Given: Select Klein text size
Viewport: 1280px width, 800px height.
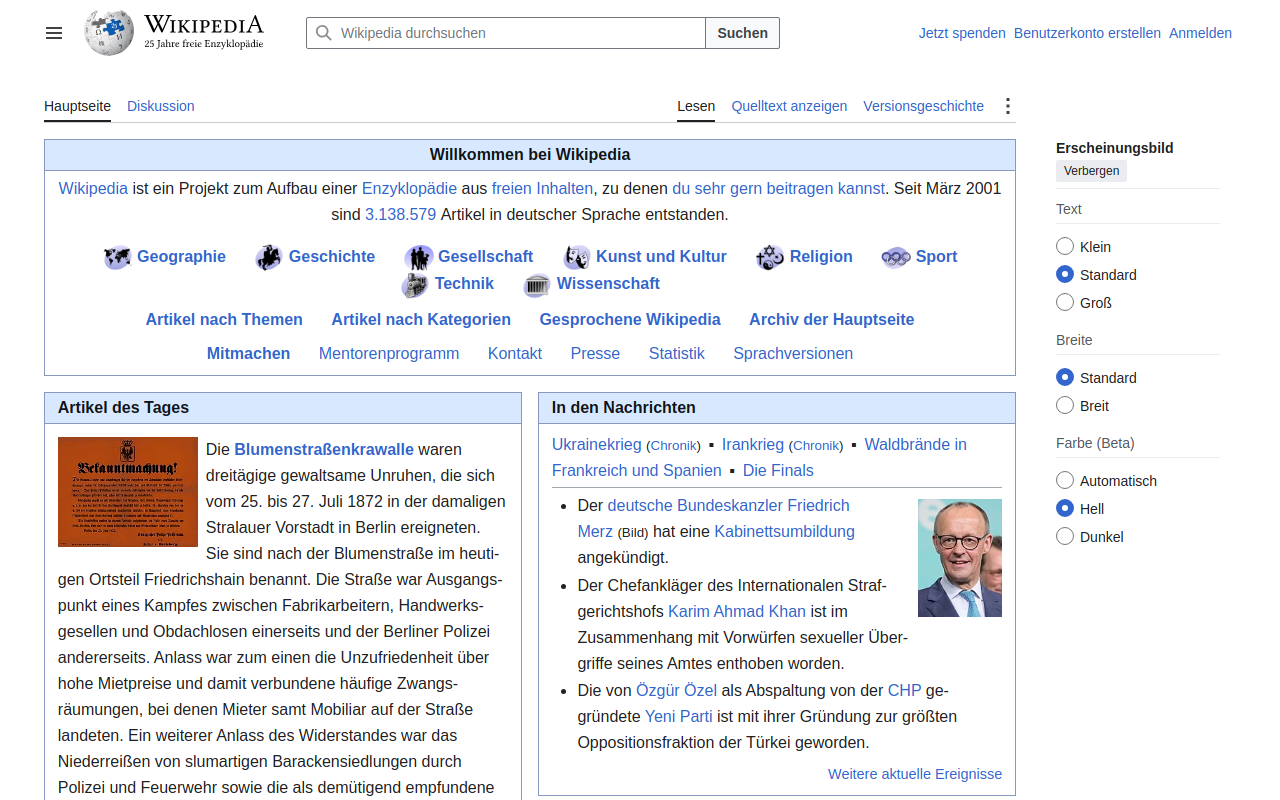Looking at the screenshot, I should coord(1065,246).
